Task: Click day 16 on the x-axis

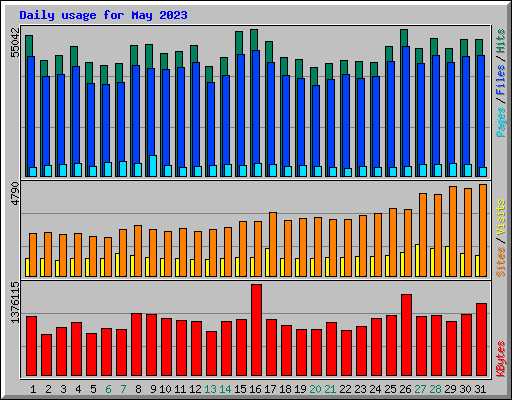Action: tap(255, 389)
